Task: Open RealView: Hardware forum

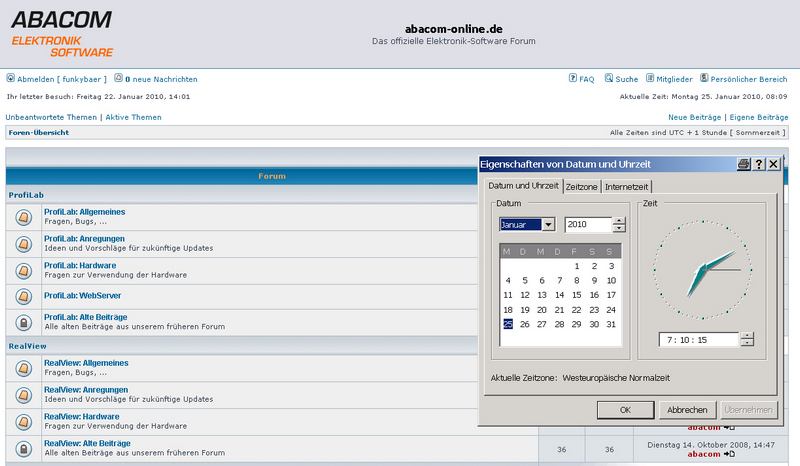Action: pos(82,416)
